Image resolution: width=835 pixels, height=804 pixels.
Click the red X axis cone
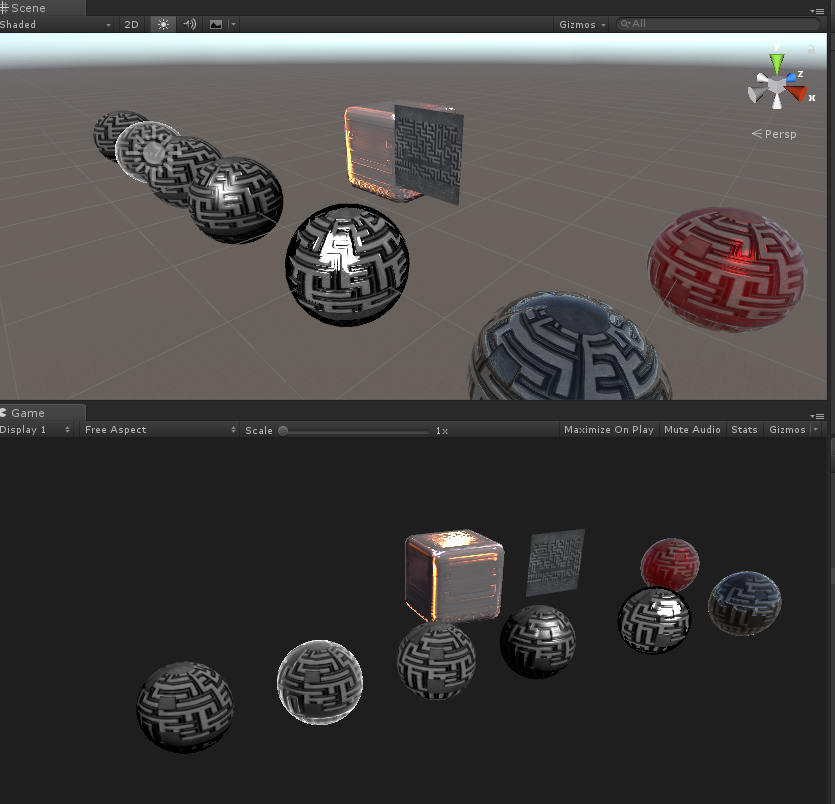click(x=798, y=93)
